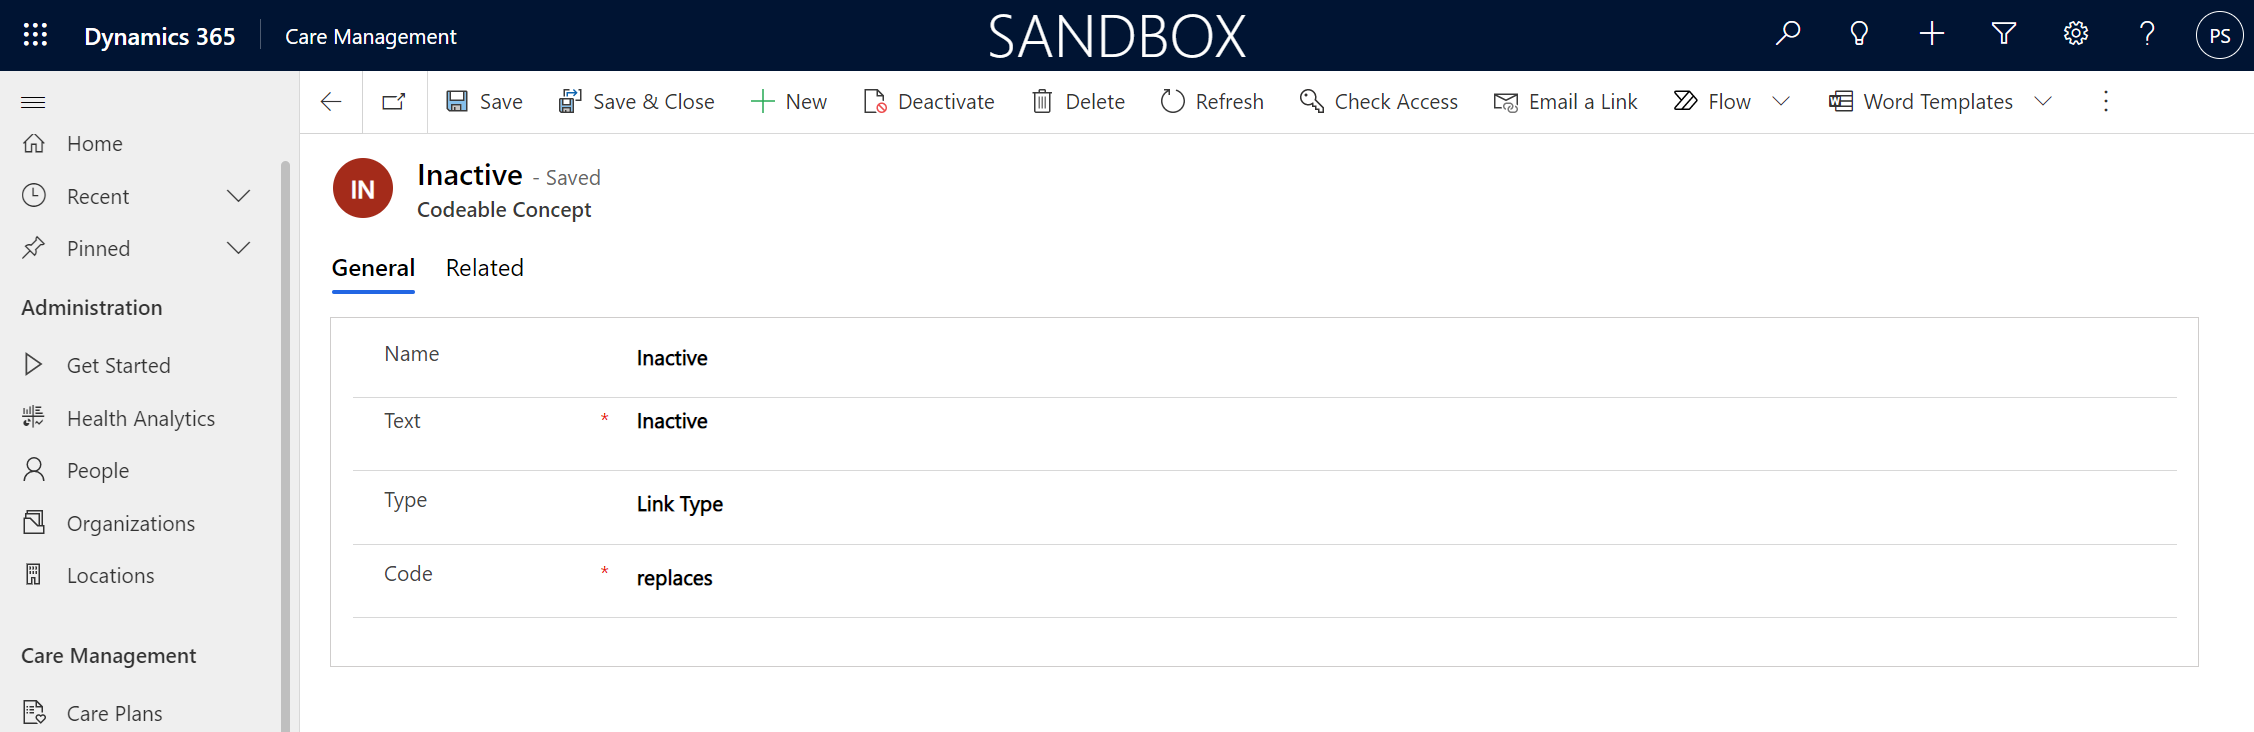Click the Code field replaces
The image size is (2254, 732).
[x=675, y=578]
